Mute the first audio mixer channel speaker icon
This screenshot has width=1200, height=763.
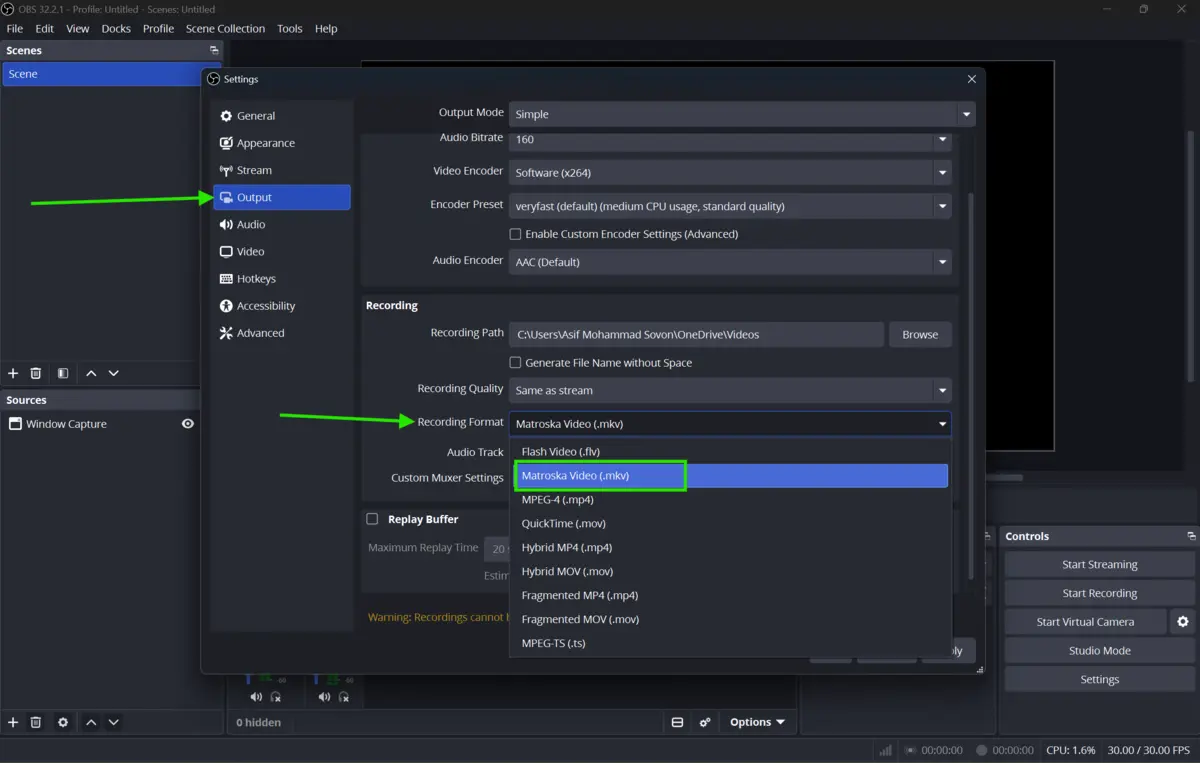coord(256,697)
